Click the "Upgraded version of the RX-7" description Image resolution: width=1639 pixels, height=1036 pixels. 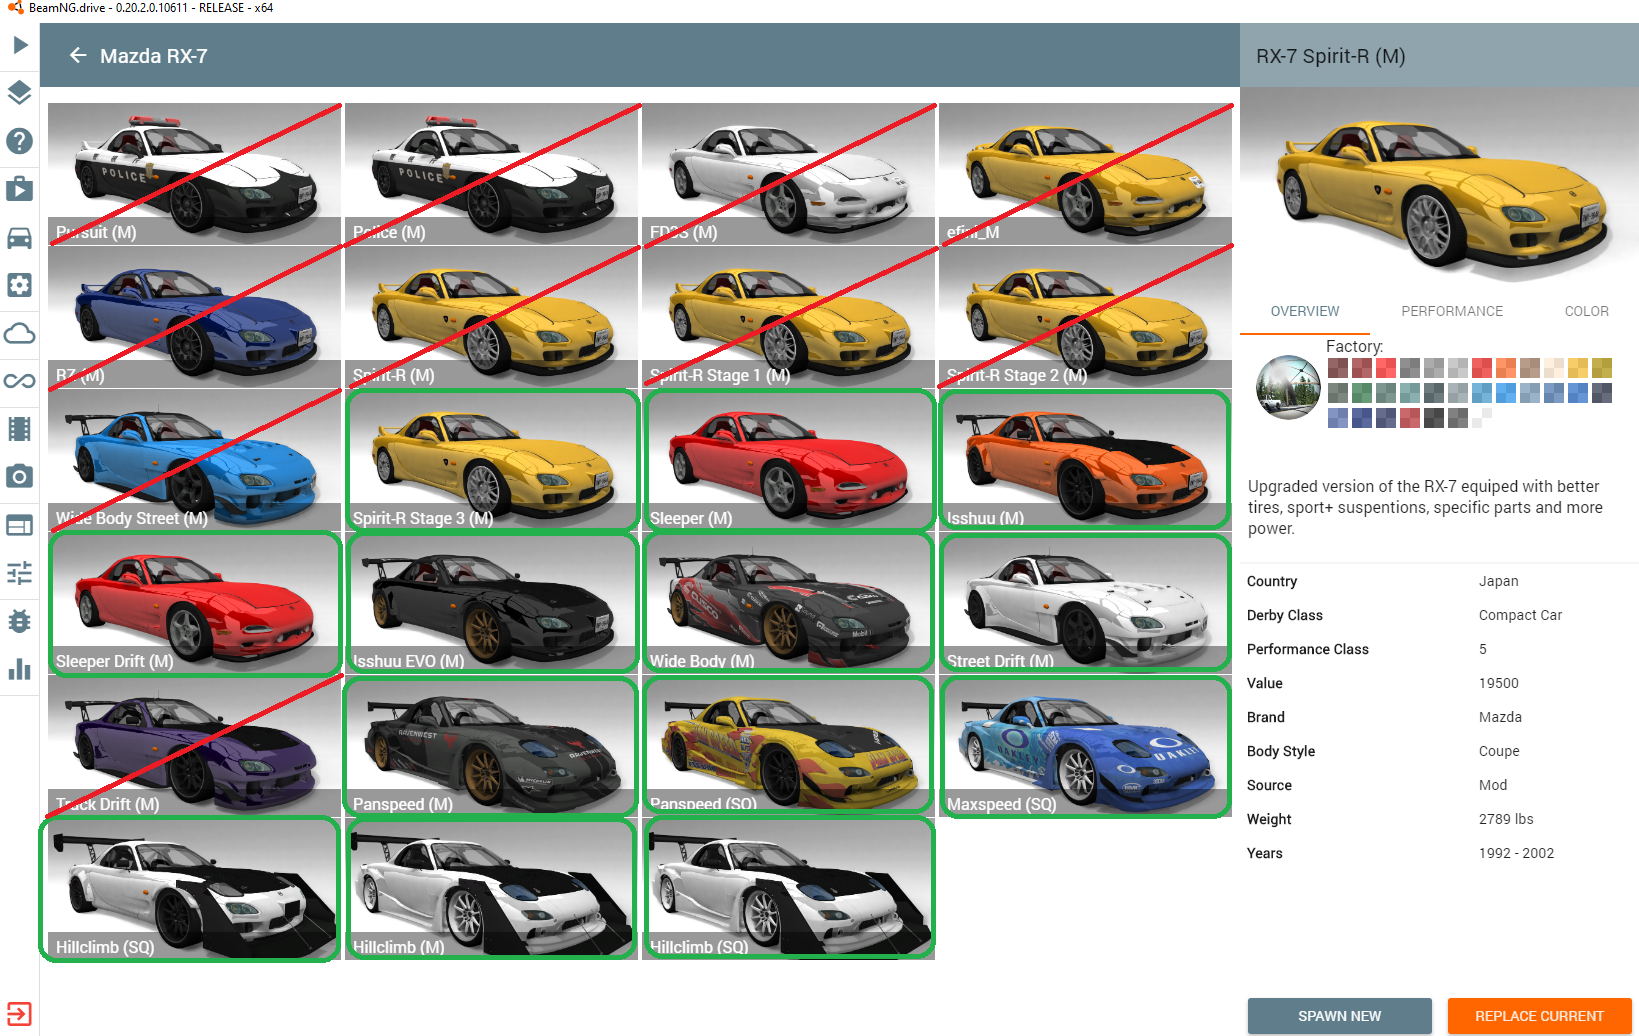[x=1425, y=508]
